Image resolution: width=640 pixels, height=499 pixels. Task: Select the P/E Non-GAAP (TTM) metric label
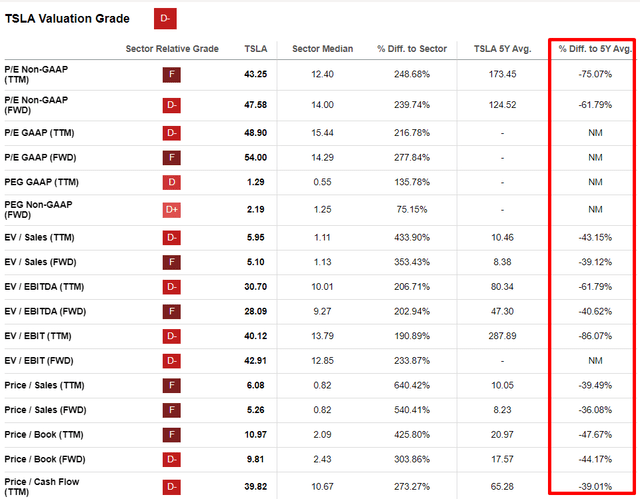[36, 74]
